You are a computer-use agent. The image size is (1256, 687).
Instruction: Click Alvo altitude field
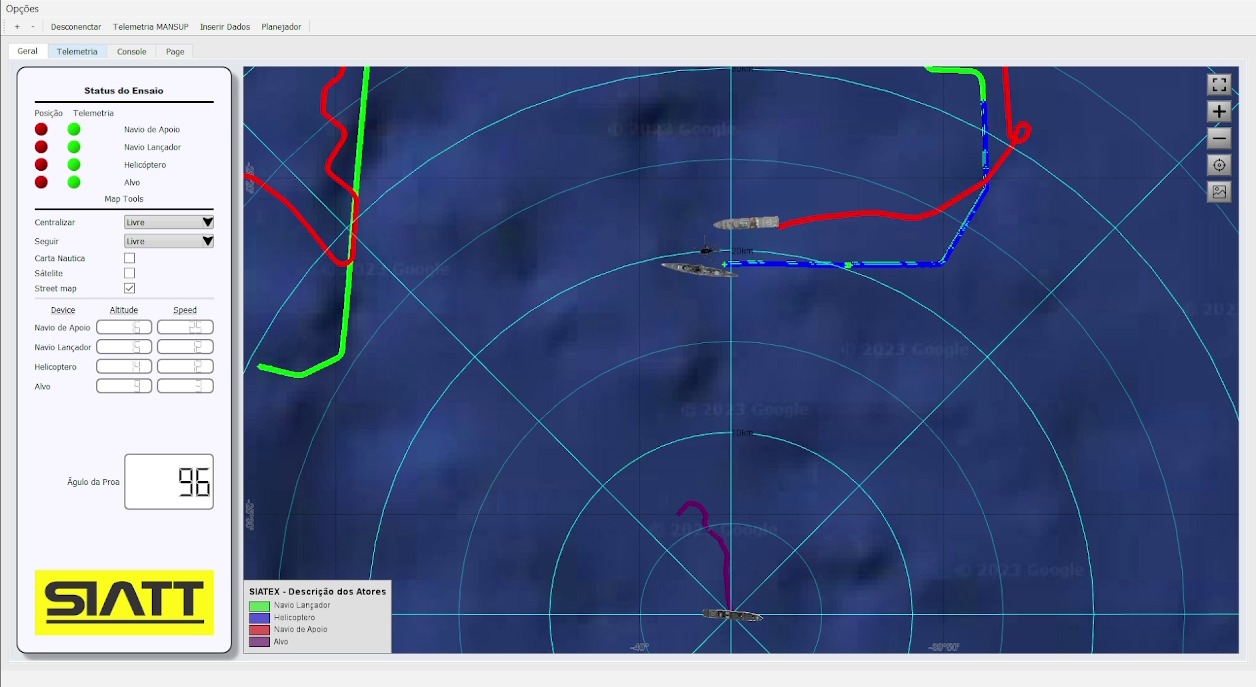tap(124, 386)
